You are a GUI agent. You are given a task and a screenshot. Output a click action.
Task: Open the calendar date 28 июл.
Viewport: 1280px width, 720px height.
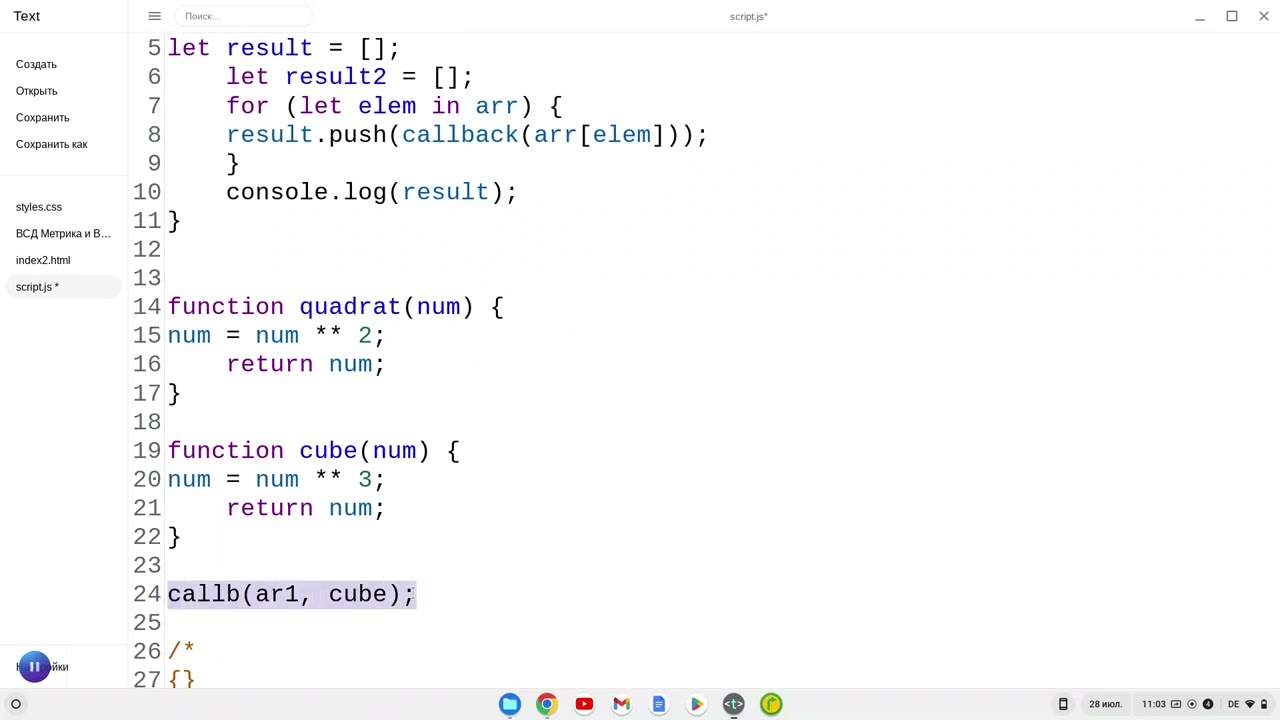click(1105, 704)
